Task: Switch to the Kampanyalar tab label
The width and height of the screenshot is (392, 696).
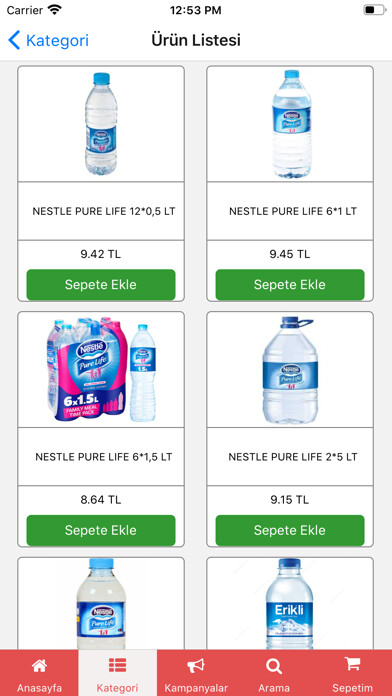Action: [196, 688]
